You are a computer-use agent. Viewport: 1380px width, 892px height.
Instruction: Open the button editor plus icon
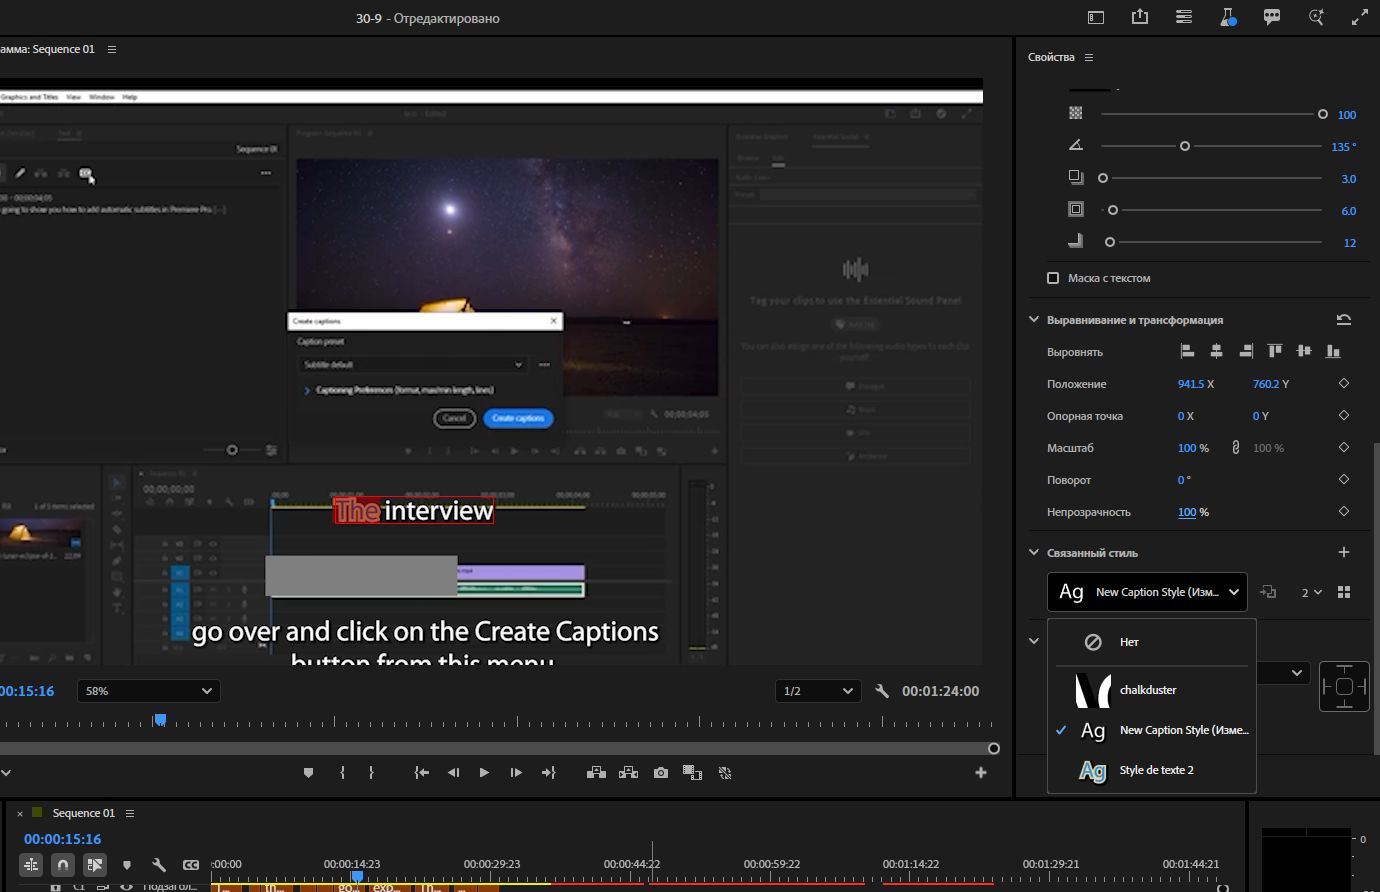(x=981, y=773)
